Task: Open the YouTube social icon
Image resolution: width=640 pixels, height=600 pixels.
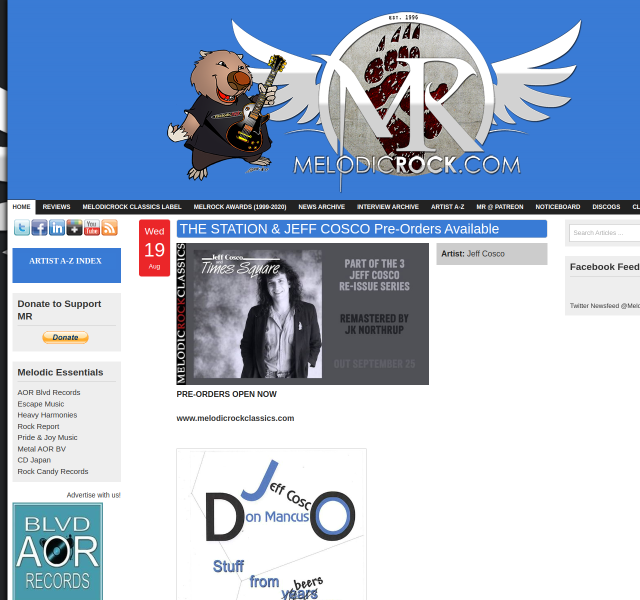Action: click(92, 227)
